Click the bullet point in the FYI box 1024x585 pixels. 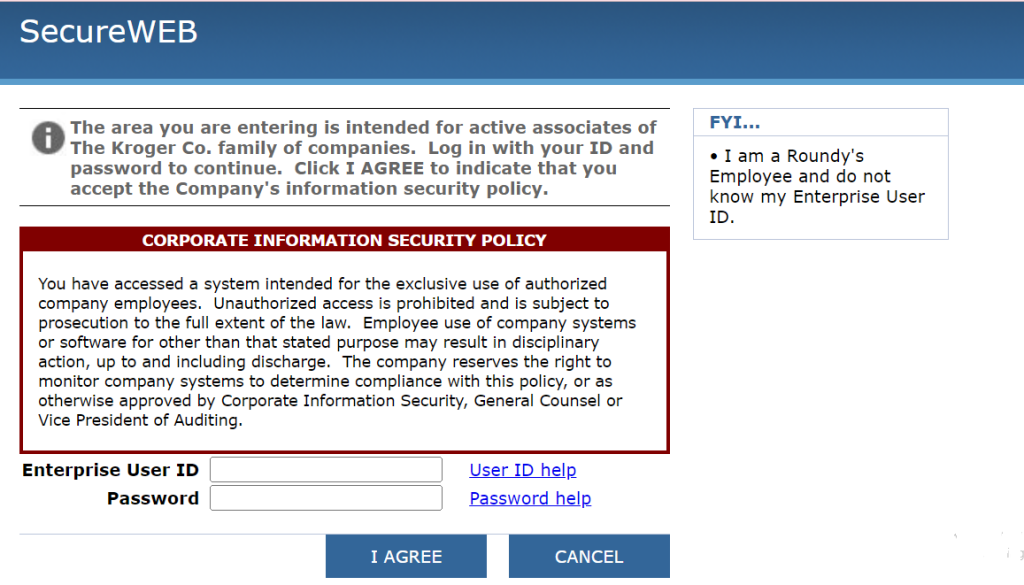[x=714, y=157]
